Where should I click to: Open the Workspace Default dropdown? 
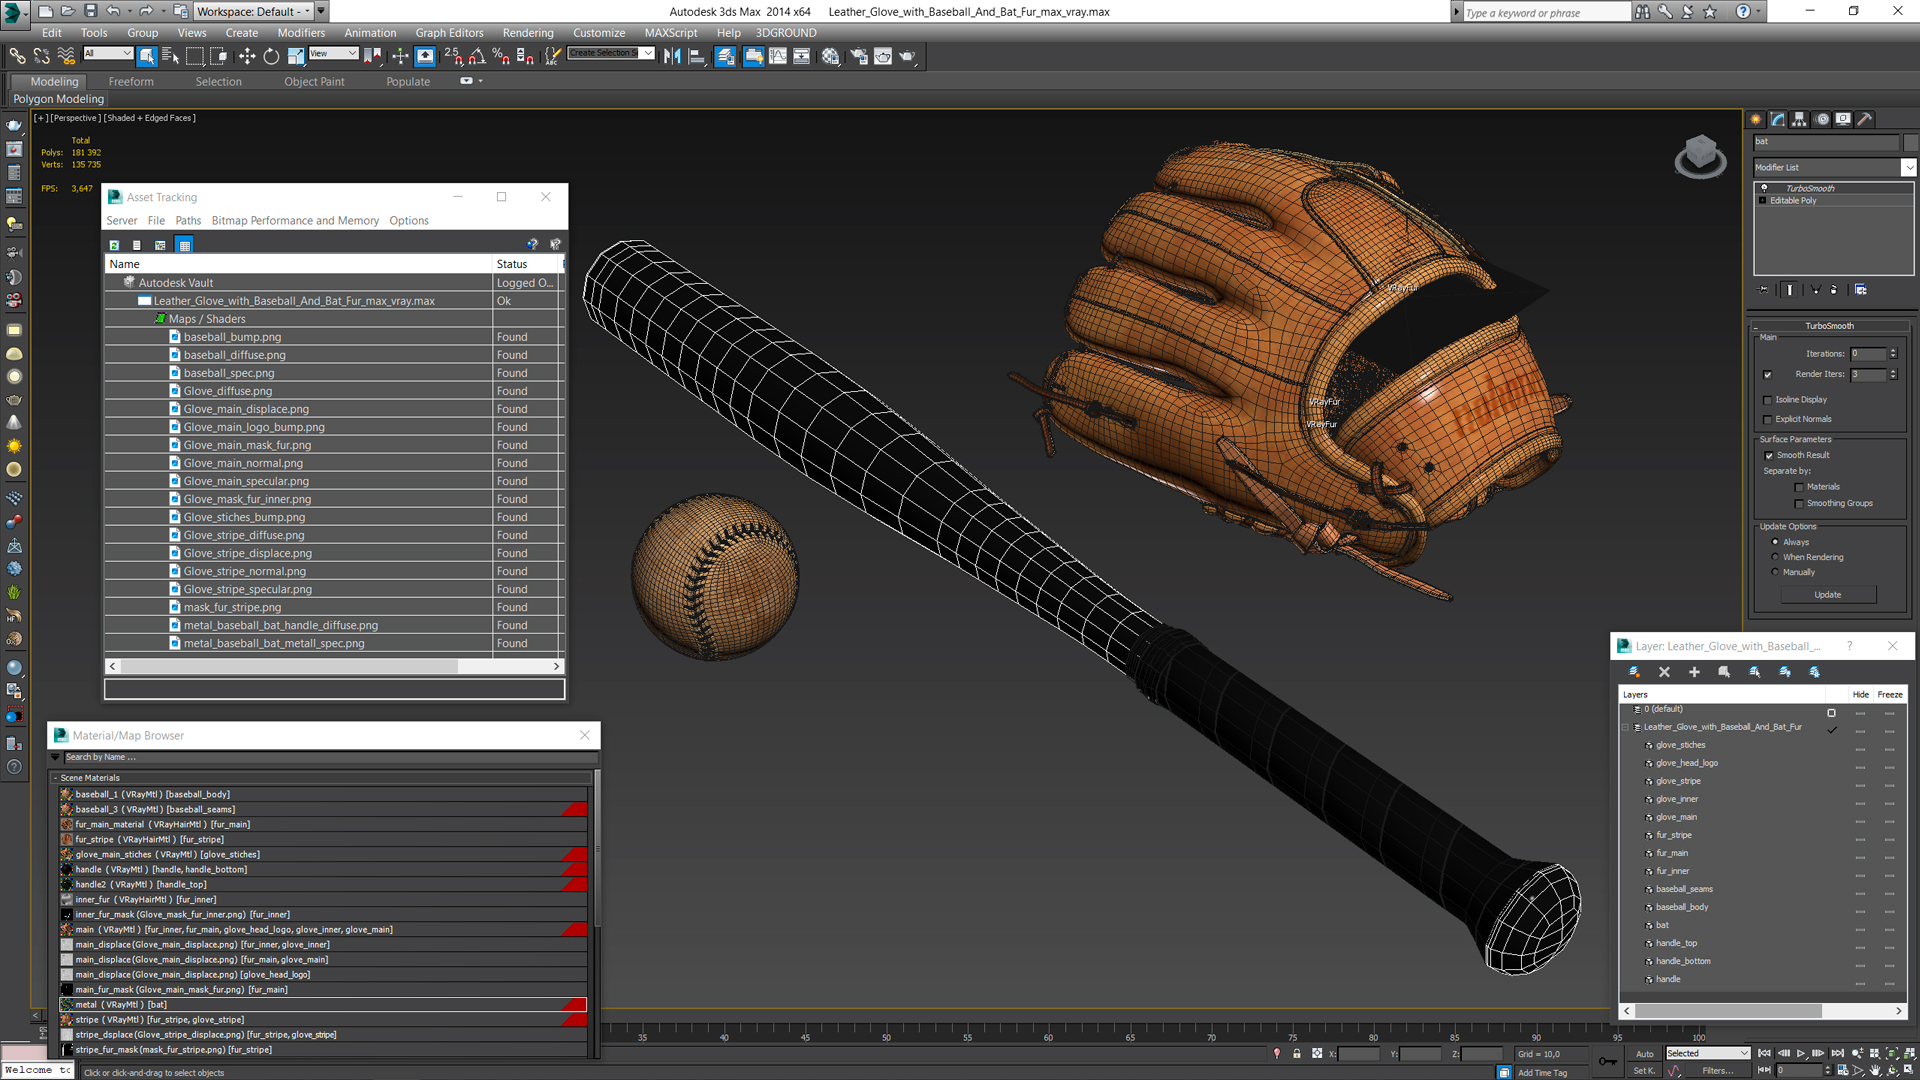point(254,11)
